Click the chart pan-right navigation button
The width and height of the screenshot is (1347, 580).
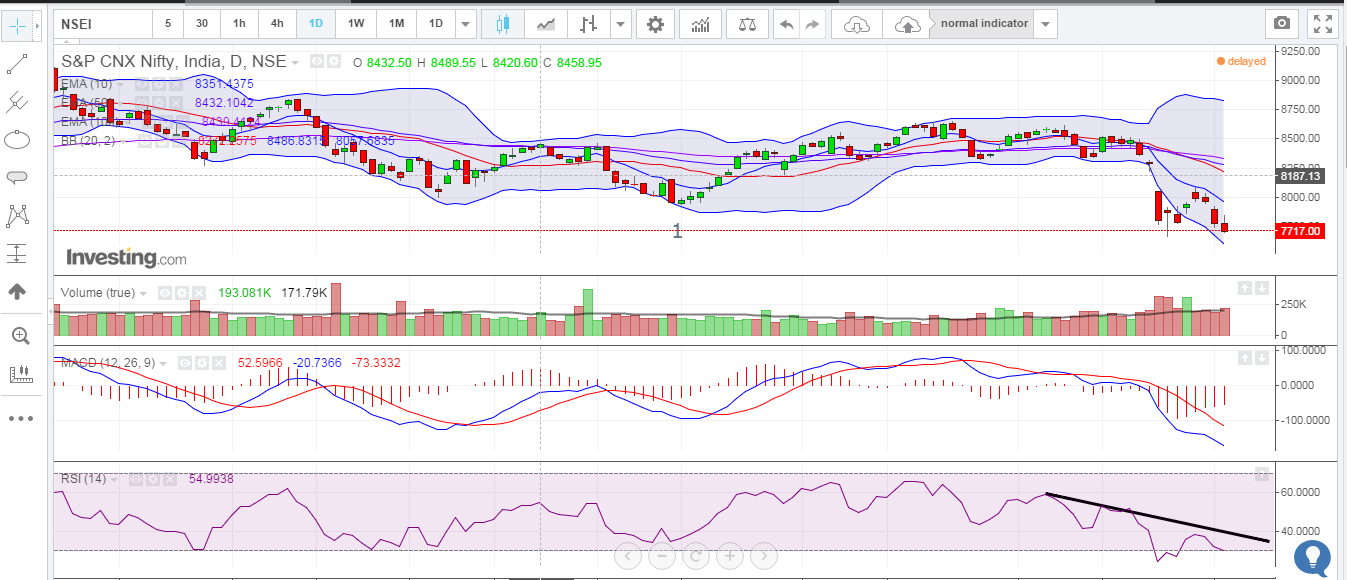point(763,555)
